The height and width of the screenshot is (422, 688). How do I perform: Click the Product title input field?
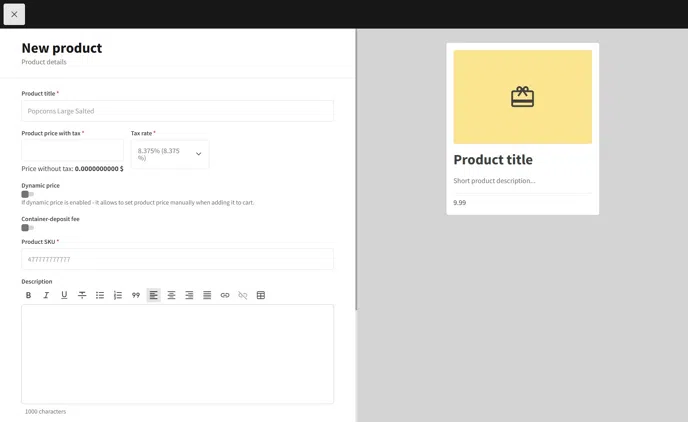[x=177, y=111]
